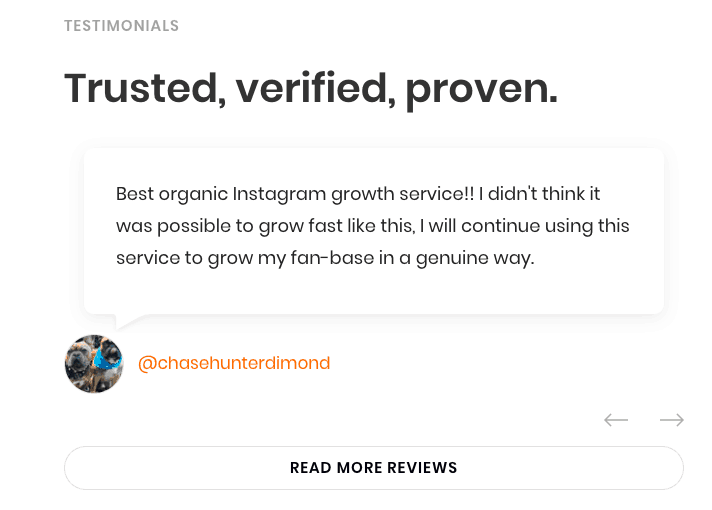
Task: Click the '@' symbol in the orange username
Action: pyautogui.click(x=147, y=364)
